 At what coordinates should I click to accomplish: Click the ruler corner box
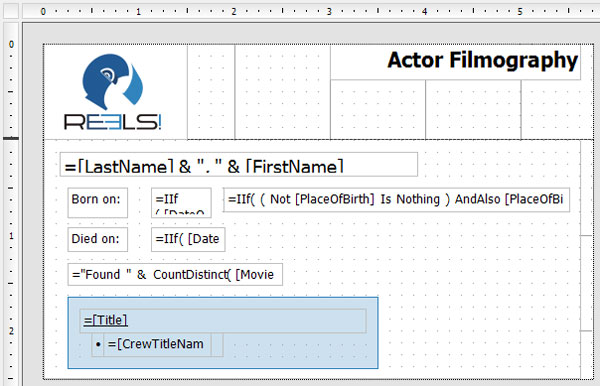11,11
